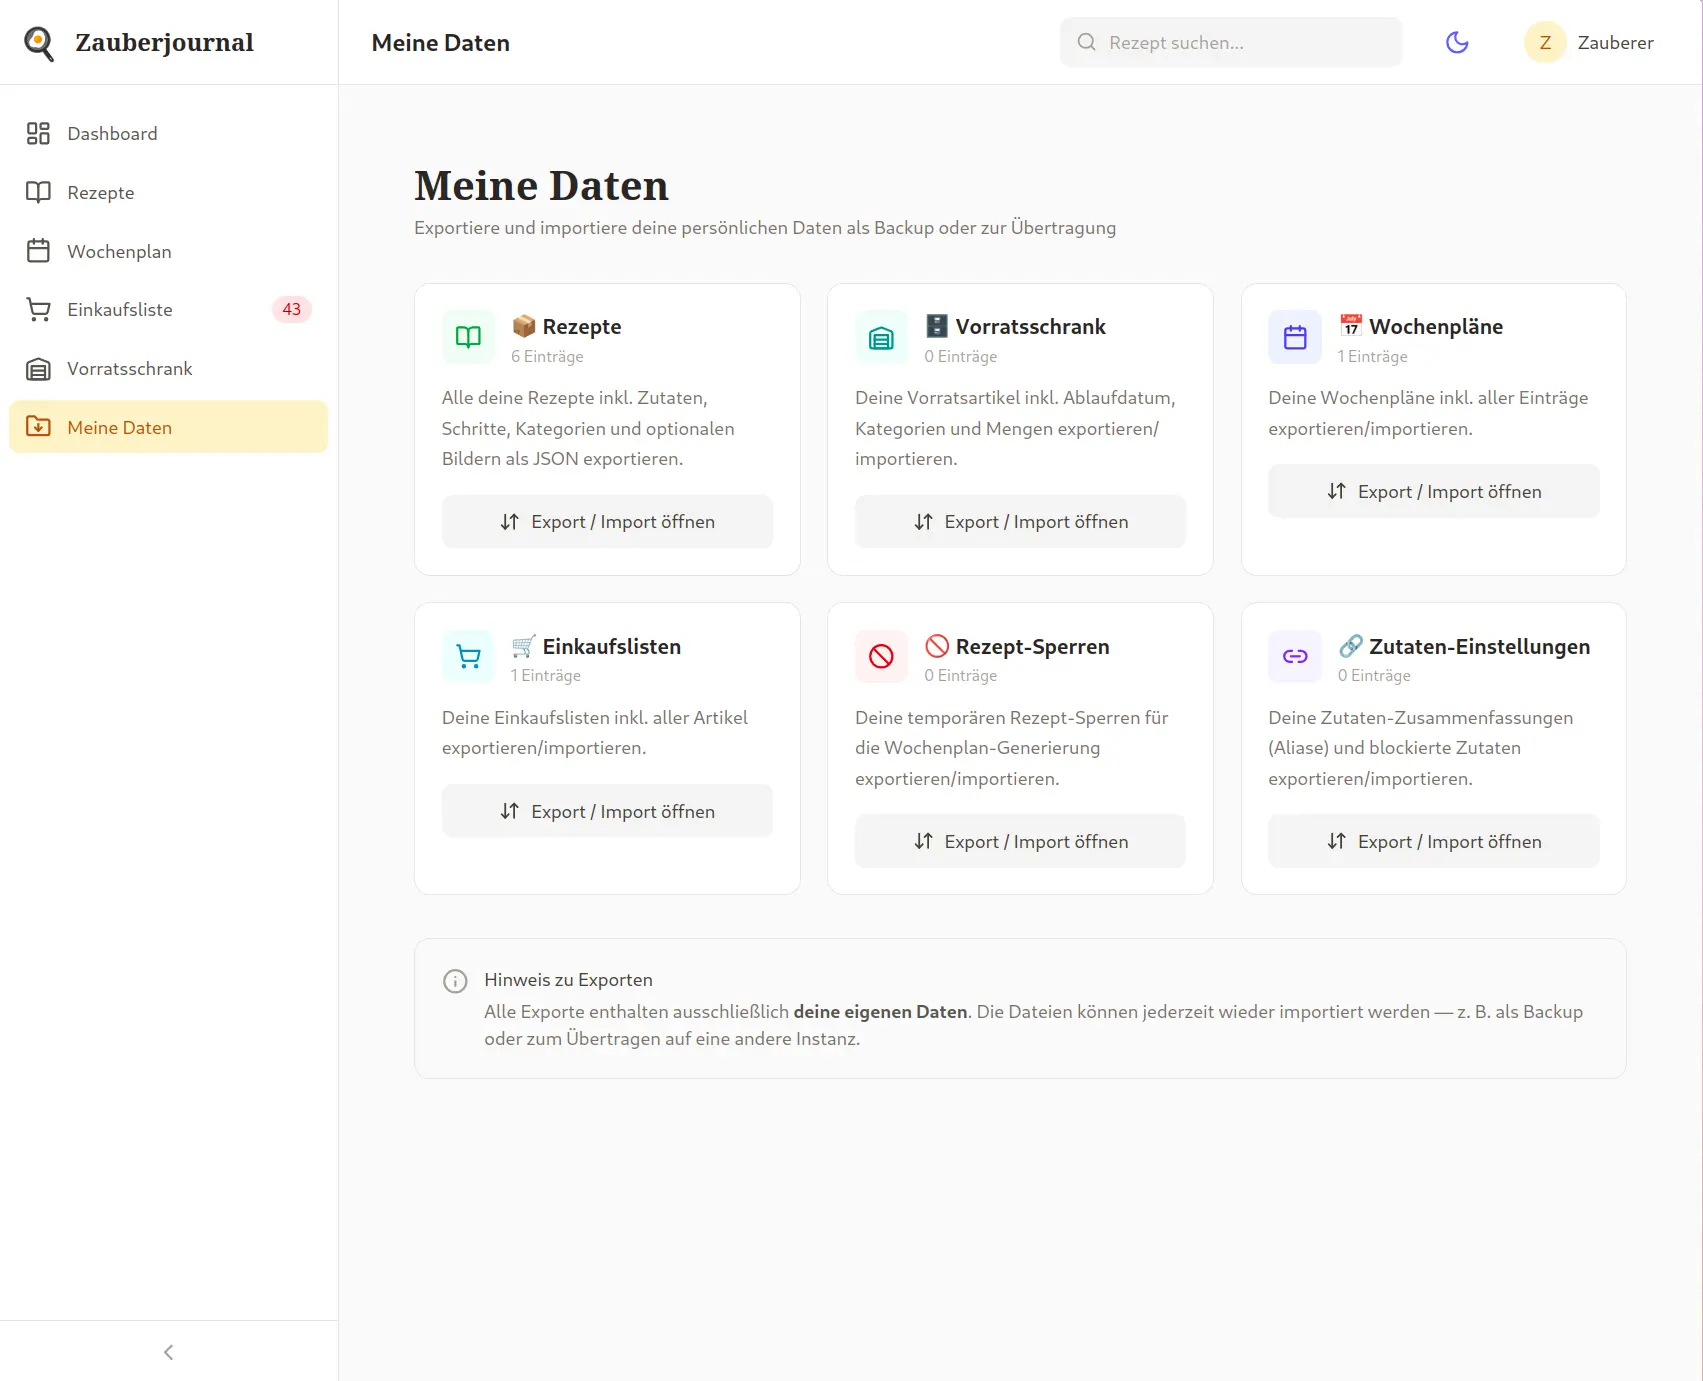Click the Zauberjournal magnifier logo icon
The image size is (1703, 1381).
pos(39,43)
